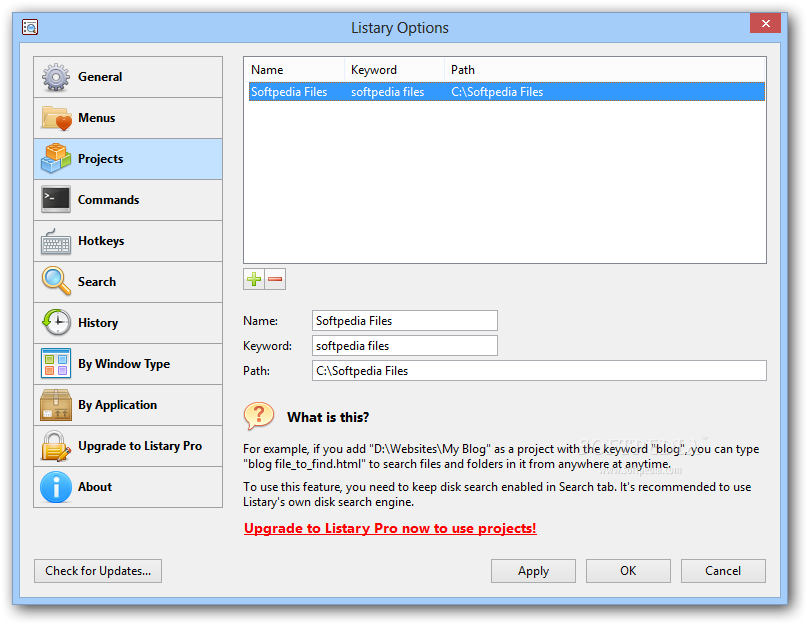Sort by Name column header
The height and width of the screenshot is (625, 808).
point(296,70)
